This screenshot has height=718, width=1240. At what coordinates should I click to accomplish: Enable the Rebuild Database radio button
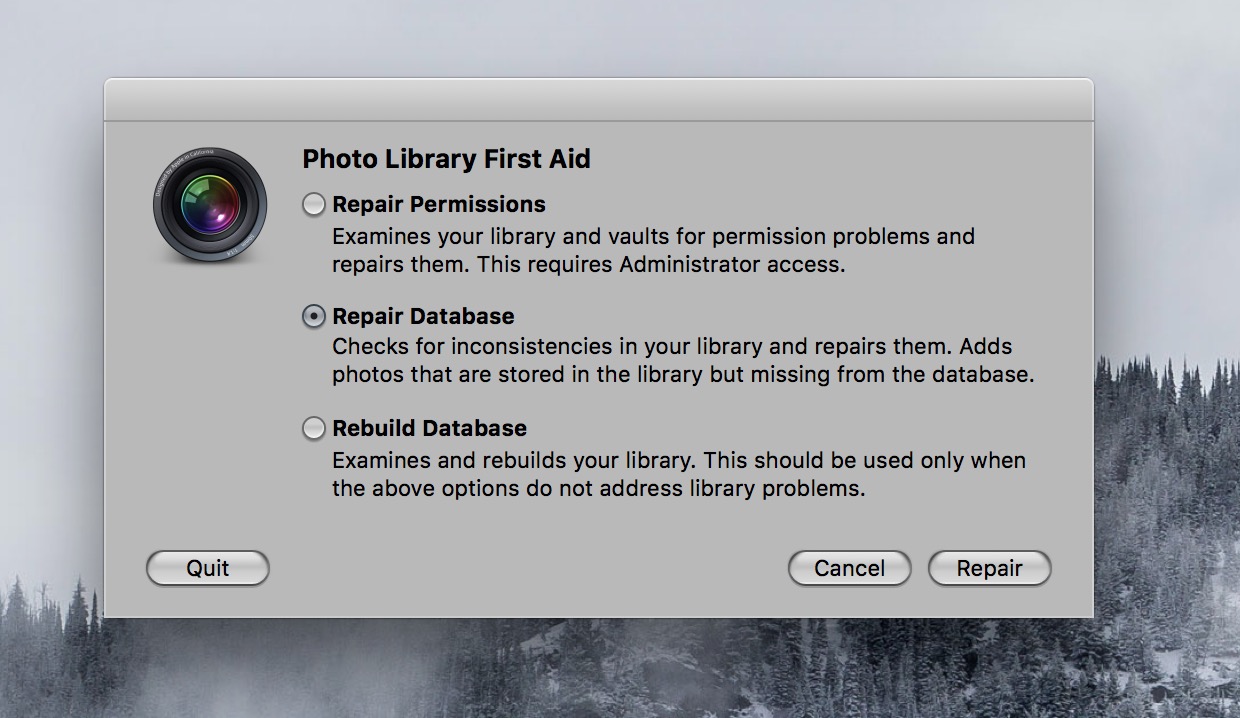[x=314, y=429]
